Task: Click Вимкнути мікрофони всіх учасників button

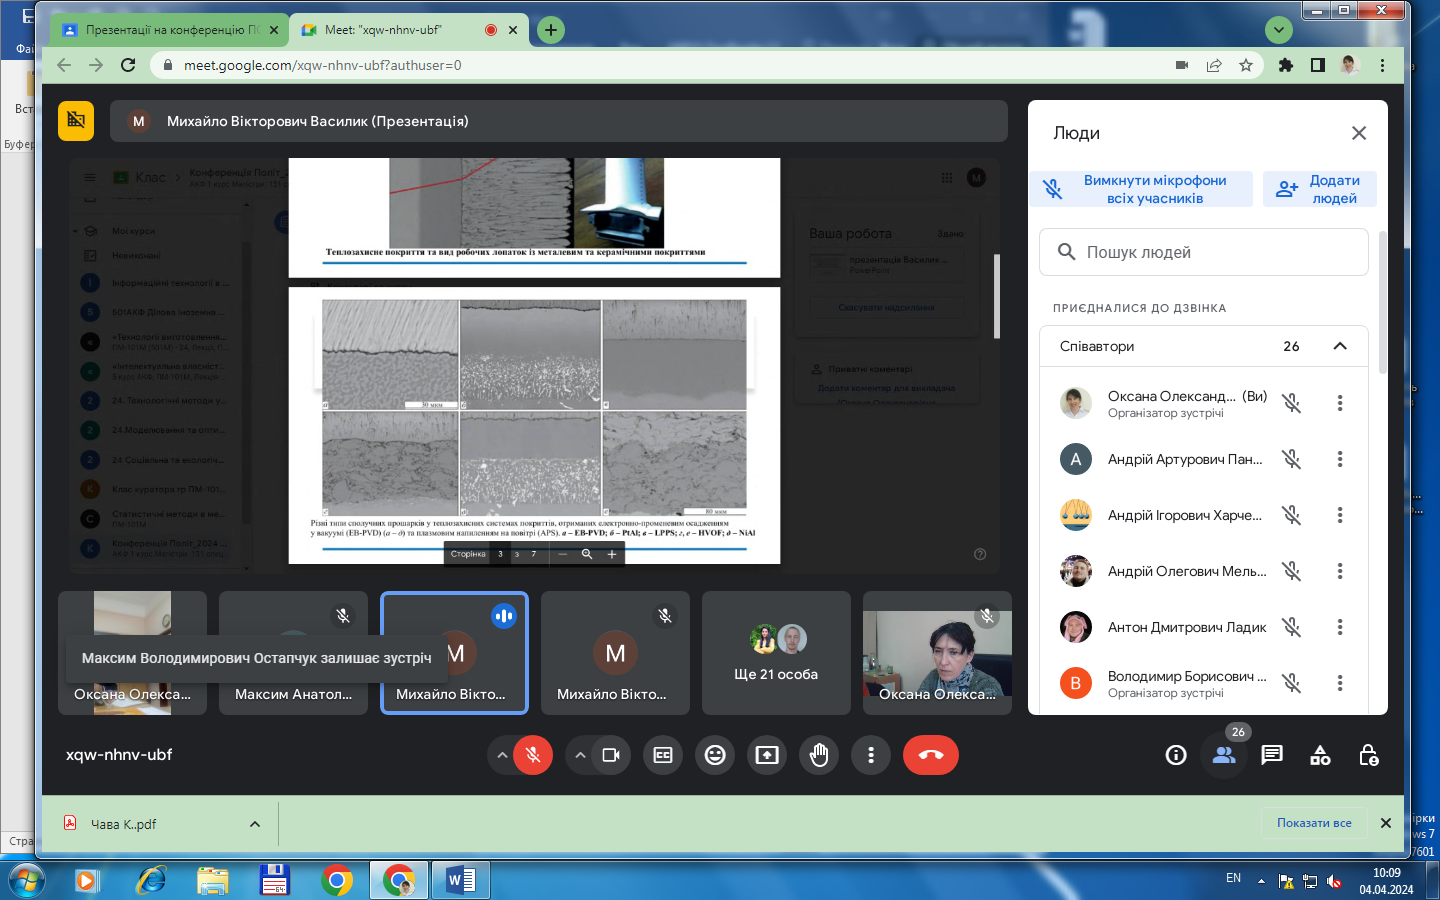Action: [1141, 189]
